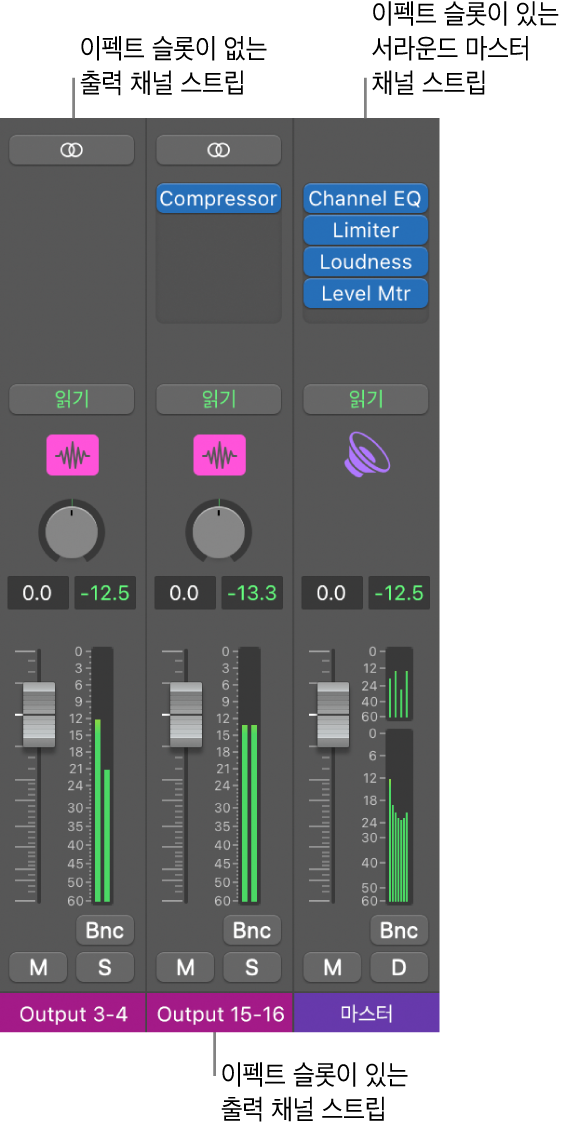Click the volume fader on Output 15-16
This screenshot has height=1133, width=569.
click(x=186, y=714)
